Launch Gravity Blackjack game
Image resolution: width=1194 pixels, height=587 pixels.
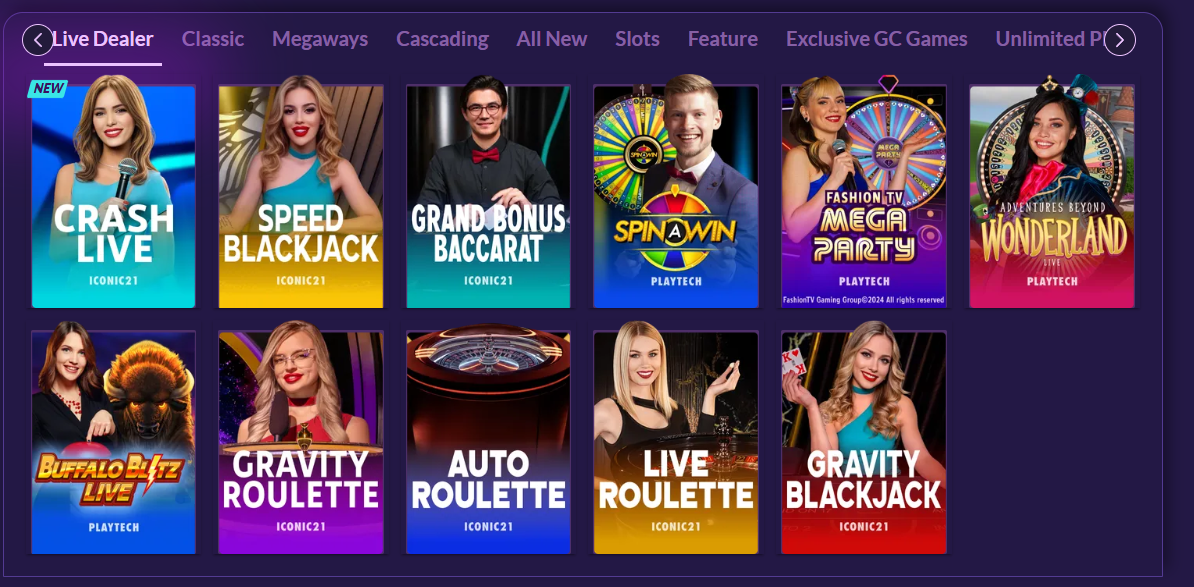click(x=864, y=442)
